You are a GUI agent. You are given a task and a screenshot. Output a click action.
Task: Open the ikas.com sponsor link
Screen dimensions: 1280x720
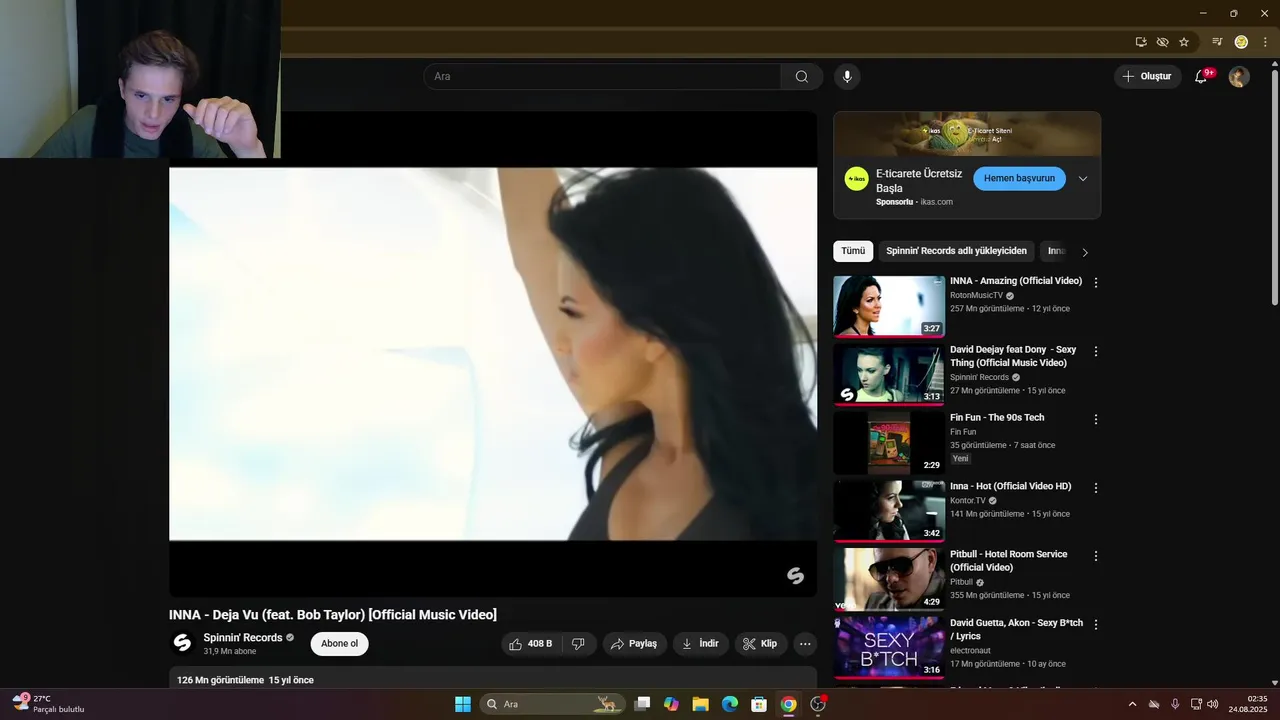click(x=936, y=202)
